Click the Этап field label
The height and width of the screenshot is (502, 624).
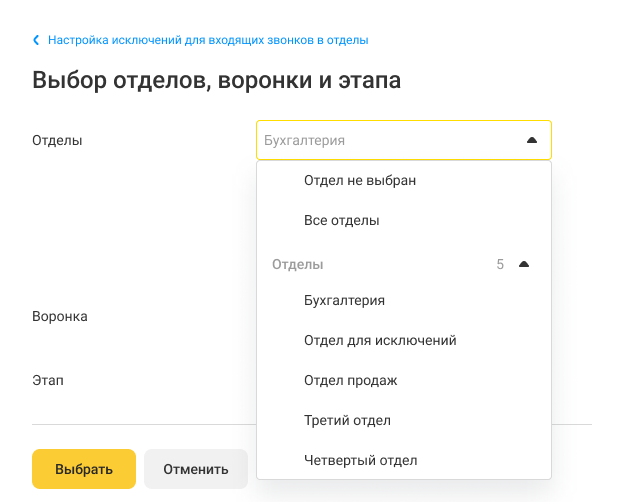pos(48,380)
